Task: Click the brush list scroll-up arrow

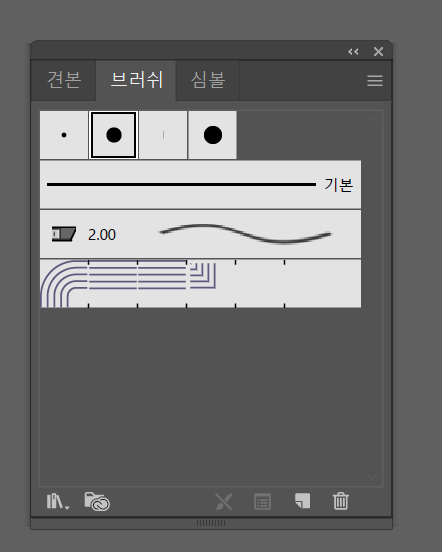Action: click(372, 120)
